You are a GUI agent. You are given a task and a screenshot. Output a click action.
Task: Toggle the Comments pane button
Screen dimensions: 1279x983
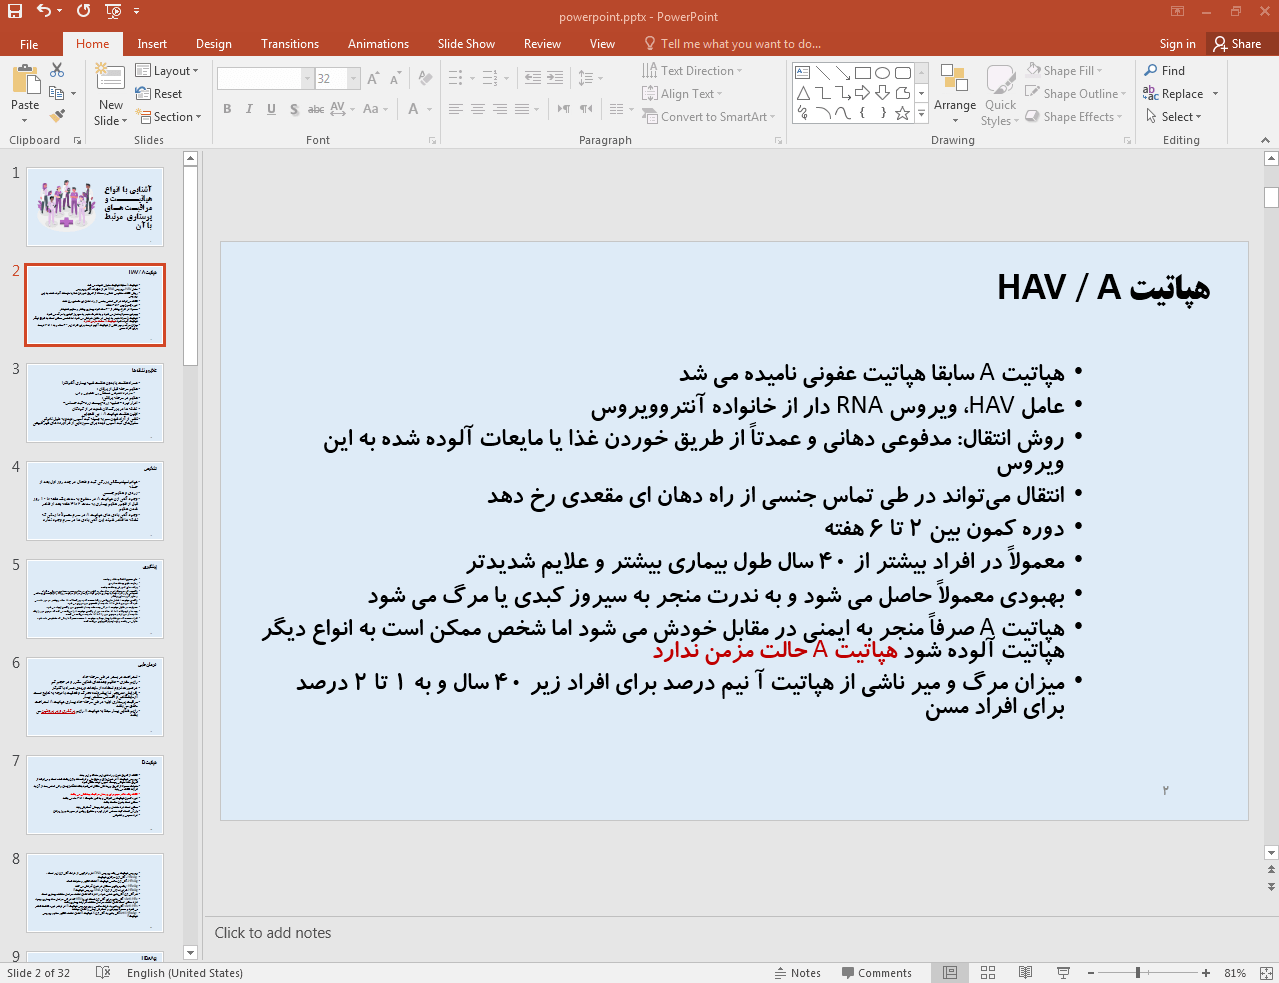(876, 973)
